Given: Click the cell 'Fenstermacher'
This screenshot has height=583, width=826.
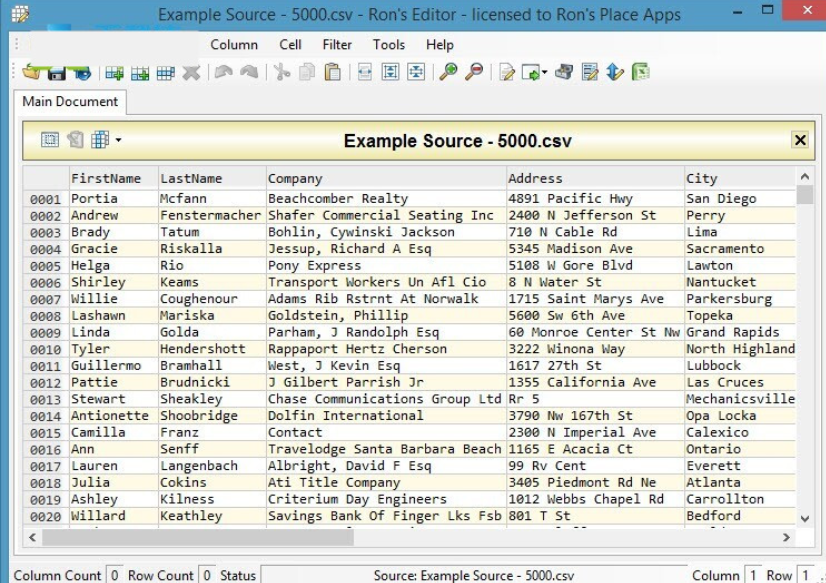Looking at the screenshot, I should (x=212, y=215).
